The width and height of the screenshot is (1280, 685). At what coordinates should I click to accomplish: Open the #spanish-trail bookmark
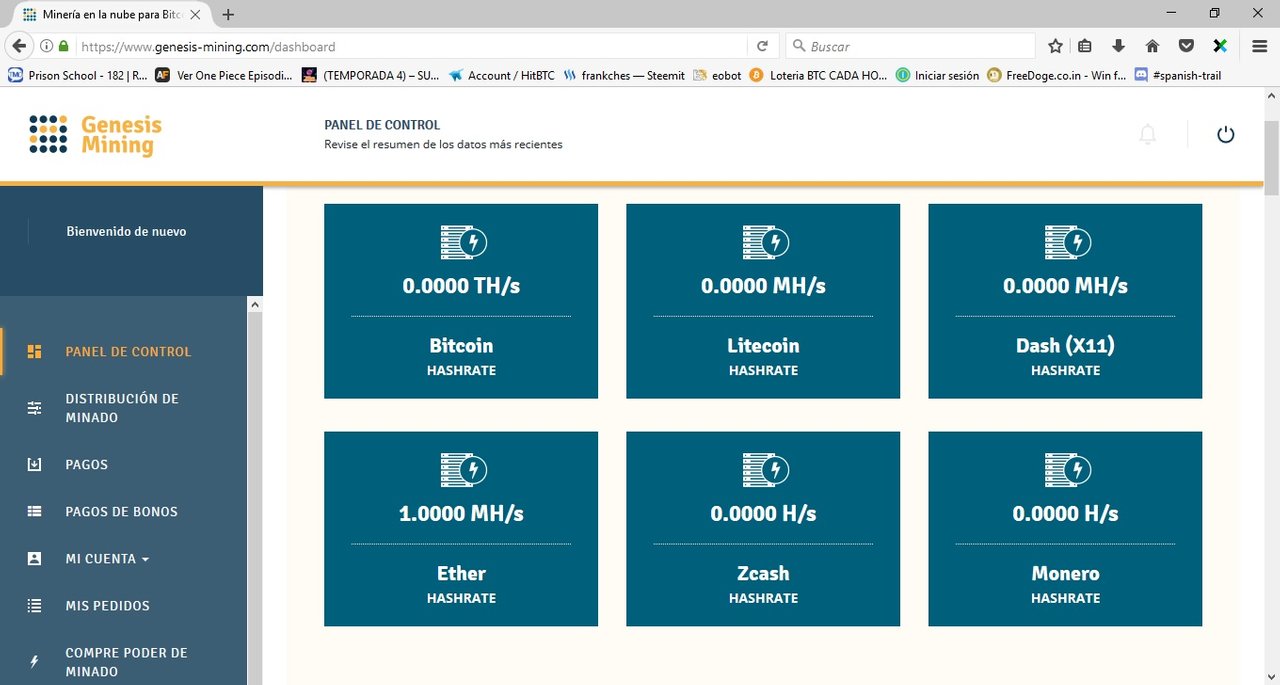[x=1177, y=75]
